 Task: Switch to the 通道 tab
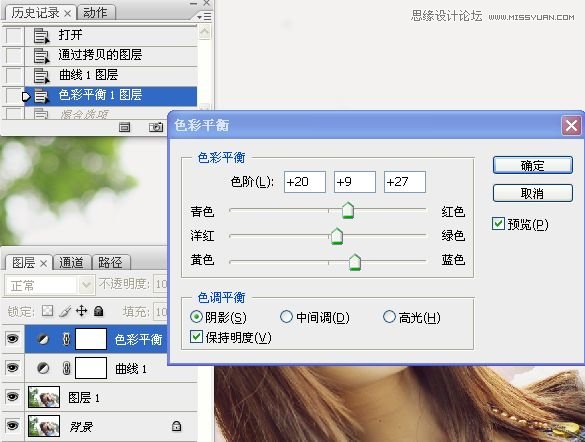[72, 263]
